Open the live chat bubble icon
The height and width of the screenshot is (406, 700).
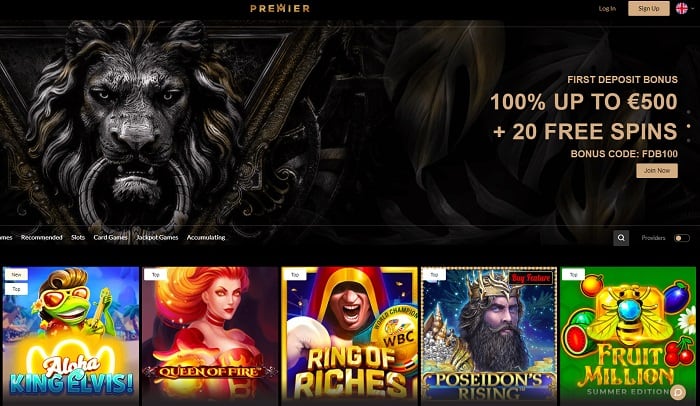[678, 392]
